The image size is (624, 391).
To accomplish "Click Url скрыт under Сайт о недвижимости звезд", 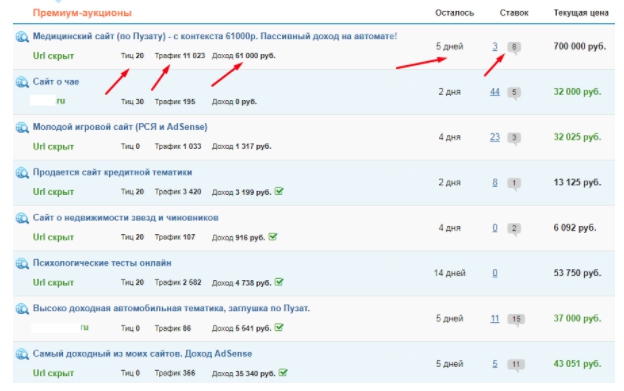I will pyautogui.click(x=53, y=237).
